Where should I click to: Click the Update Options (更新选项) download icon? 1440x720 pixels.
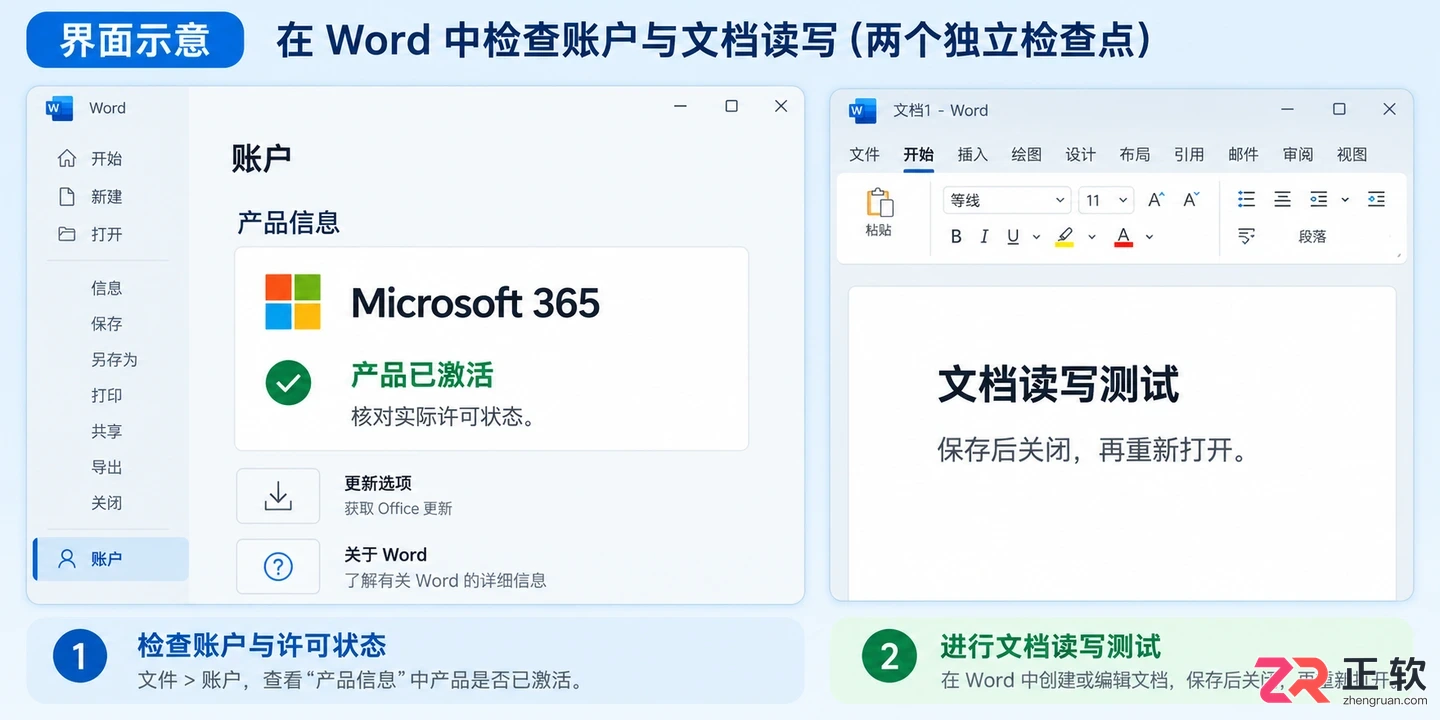[x=278, y=496]
